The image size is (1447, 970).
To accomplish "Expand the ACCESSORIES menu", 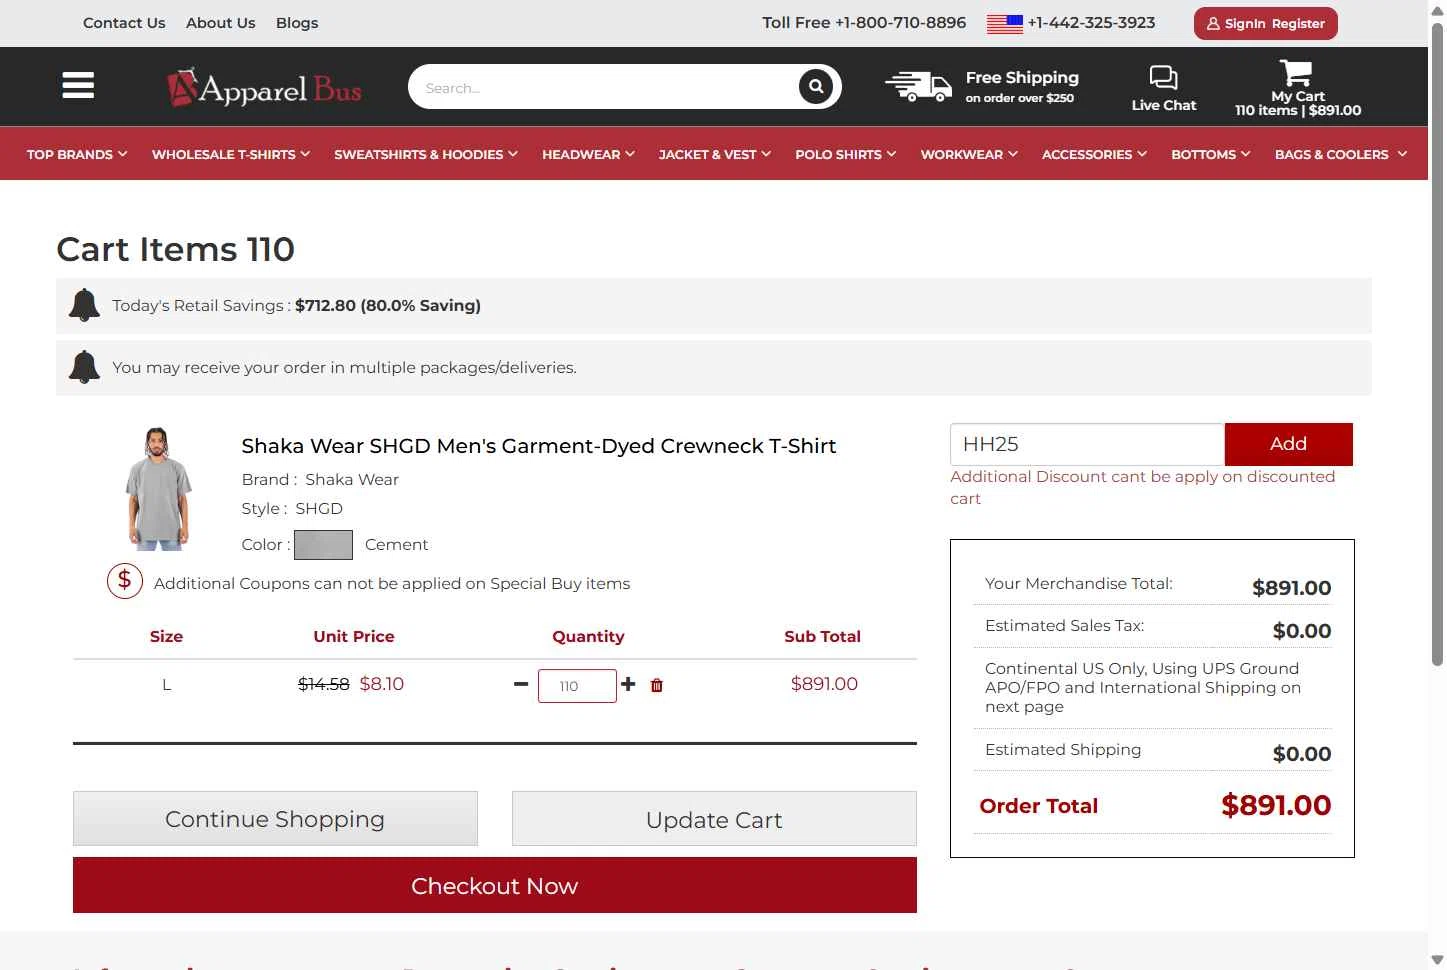I will tap(1094, 154).
